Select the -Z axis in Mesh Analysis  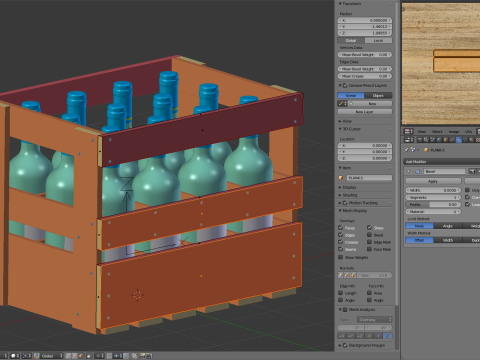coord(388,336)
